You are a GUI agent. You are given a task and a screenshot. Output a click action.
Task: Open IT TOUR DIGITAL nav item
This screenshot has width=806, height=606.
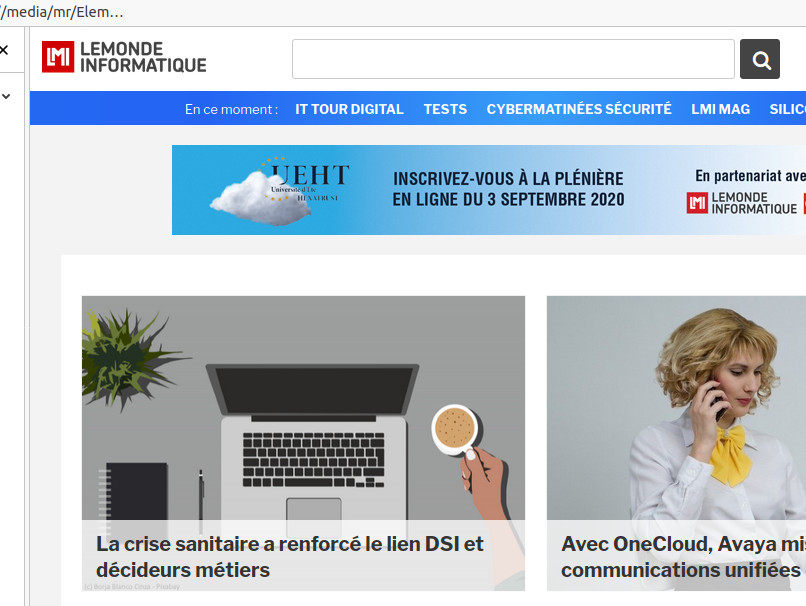coord(349,109)
